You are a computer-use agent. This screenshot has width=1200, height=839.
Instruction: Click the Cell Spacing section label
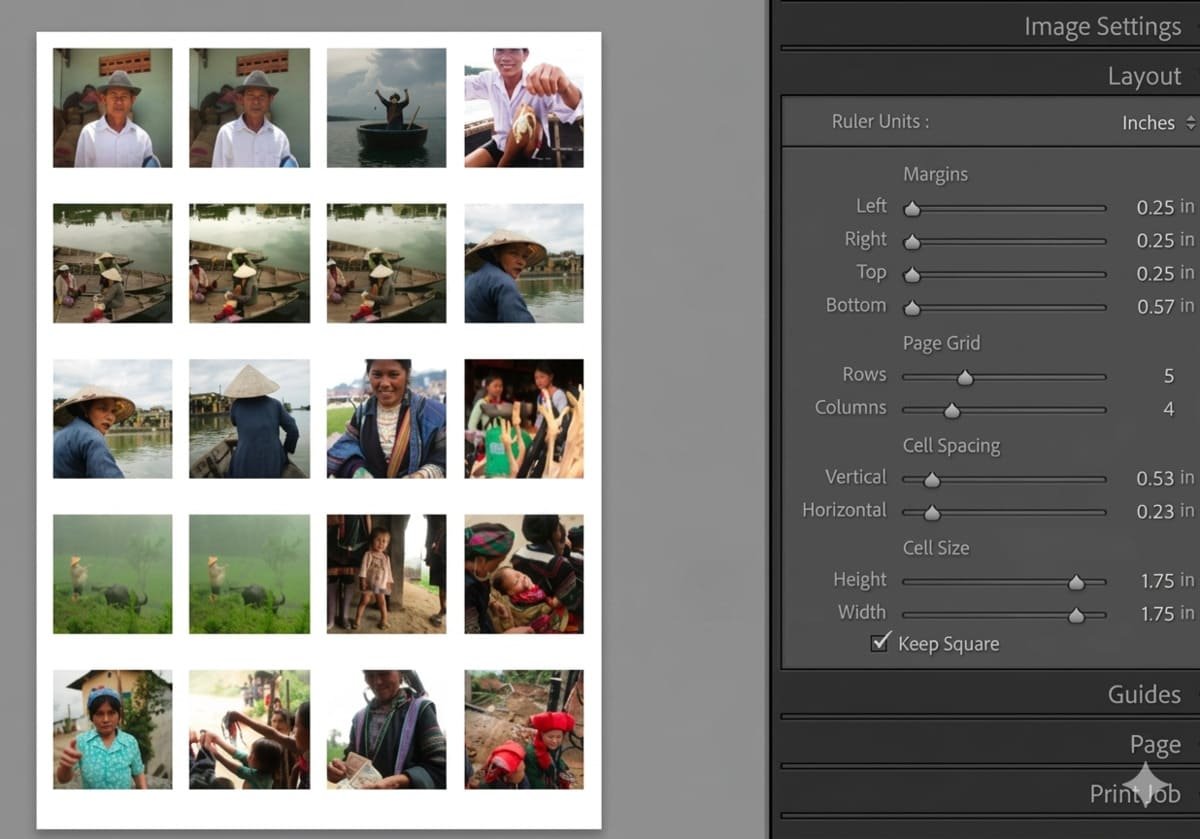(951, 446)
